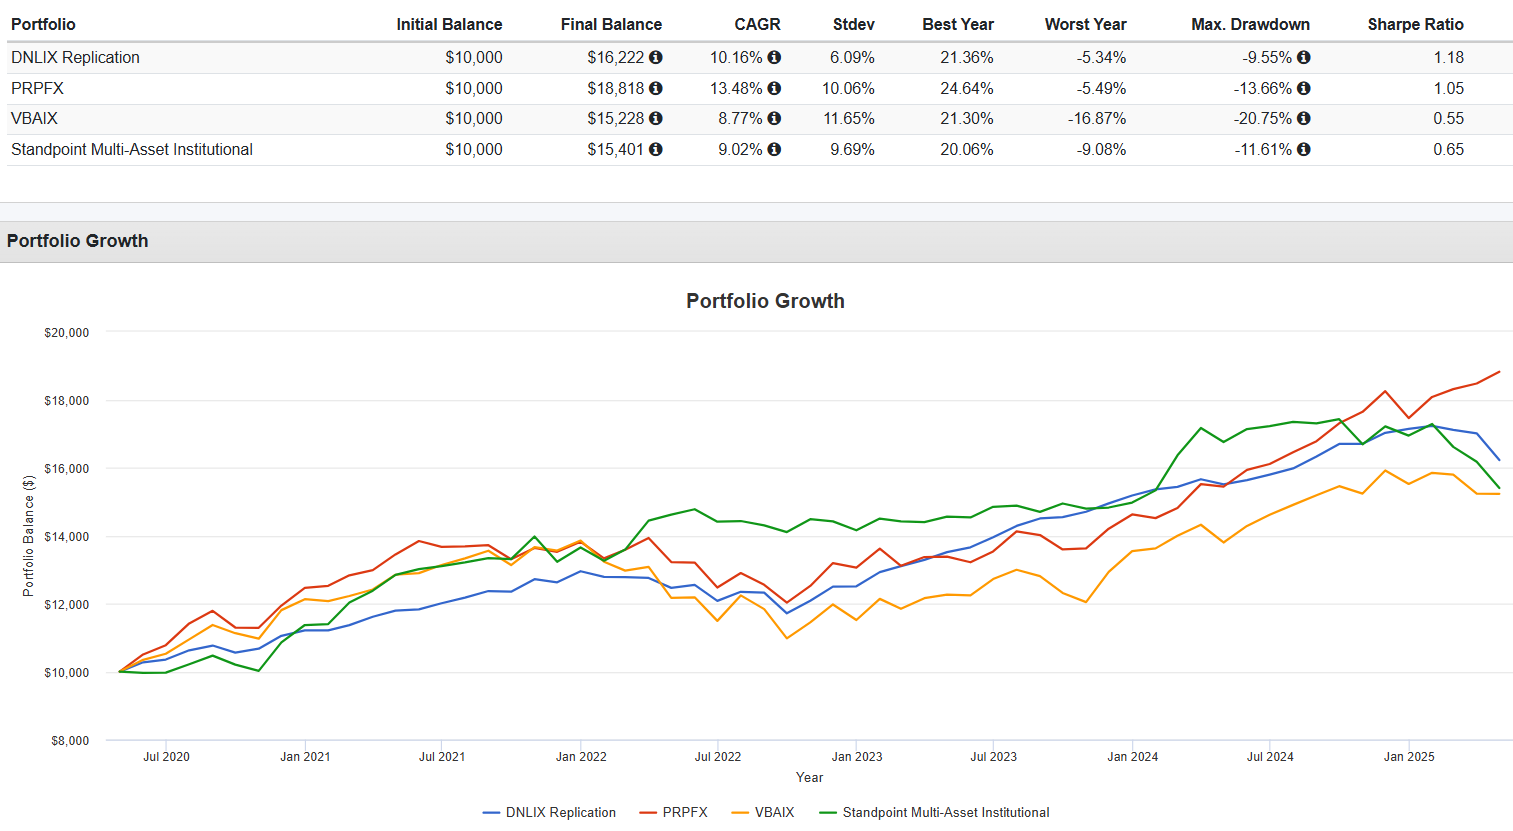
Task: Click the $8,000 y-axis label
Action: point(70,741)
